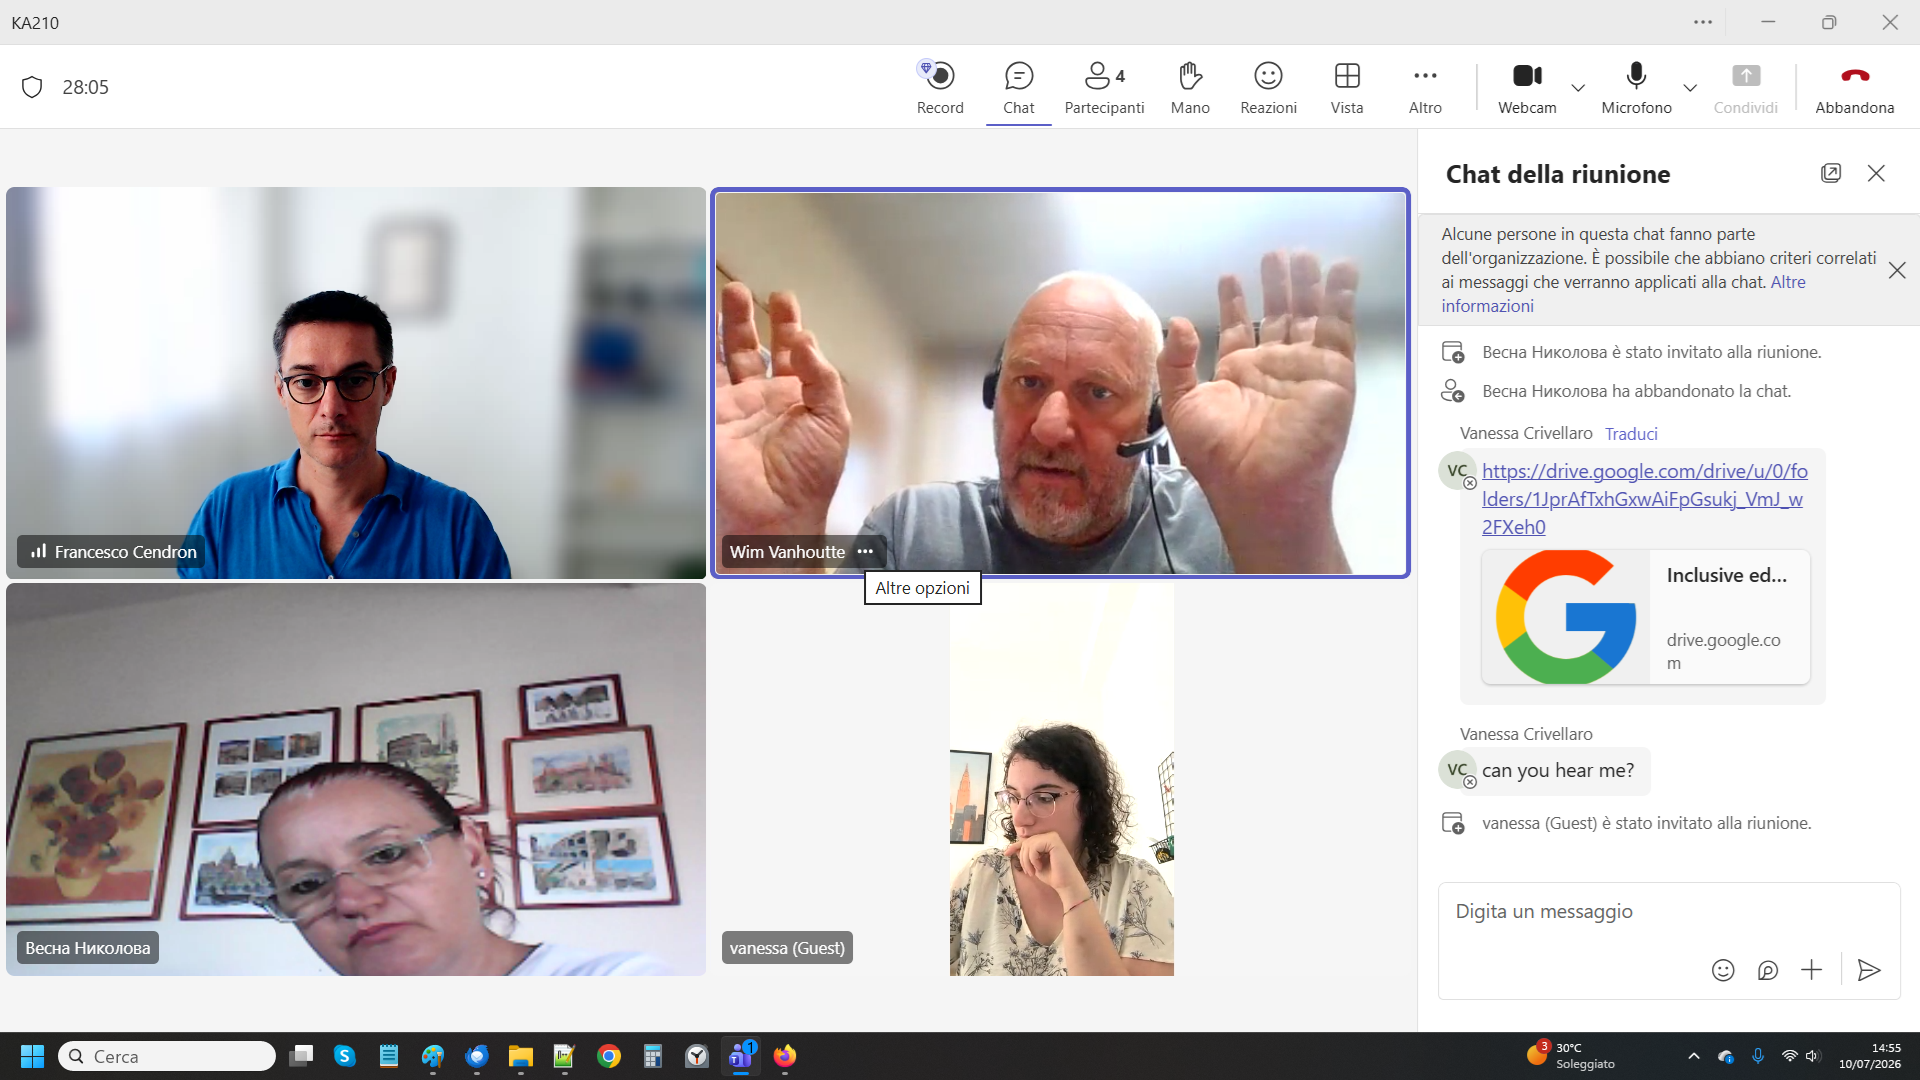Image resolution: width=1920 pixels, height=1080 pixels.
Task: Show the Partecipanti list
Action: (x=1104, y=87)
